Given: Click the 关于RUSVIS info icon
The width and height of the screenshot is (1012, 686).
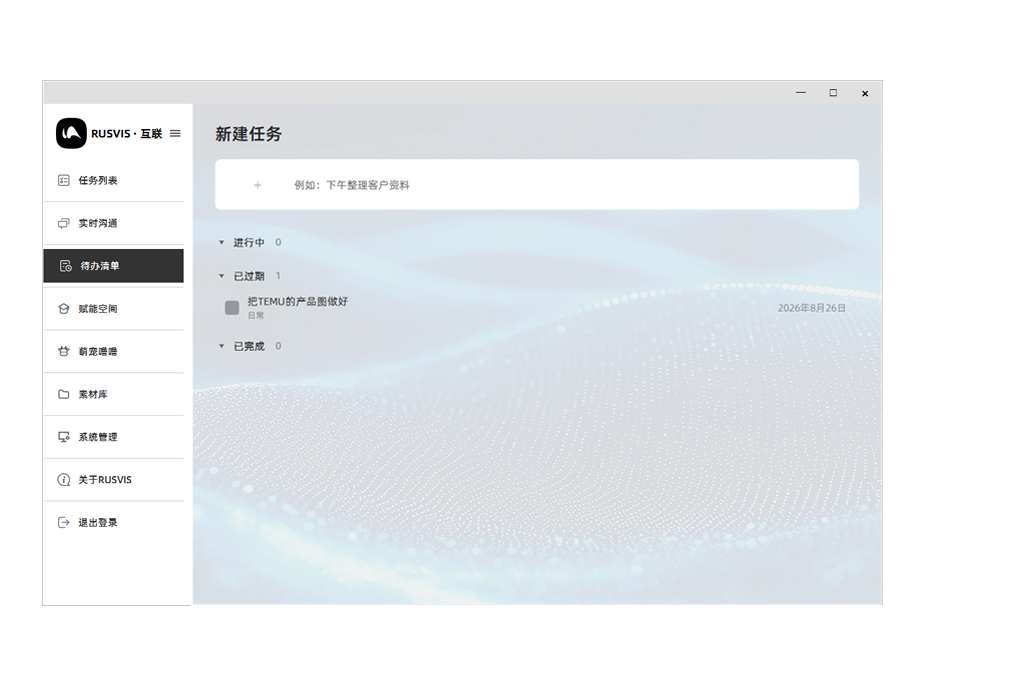Looking at the screenshot, I should click(63, 479).
